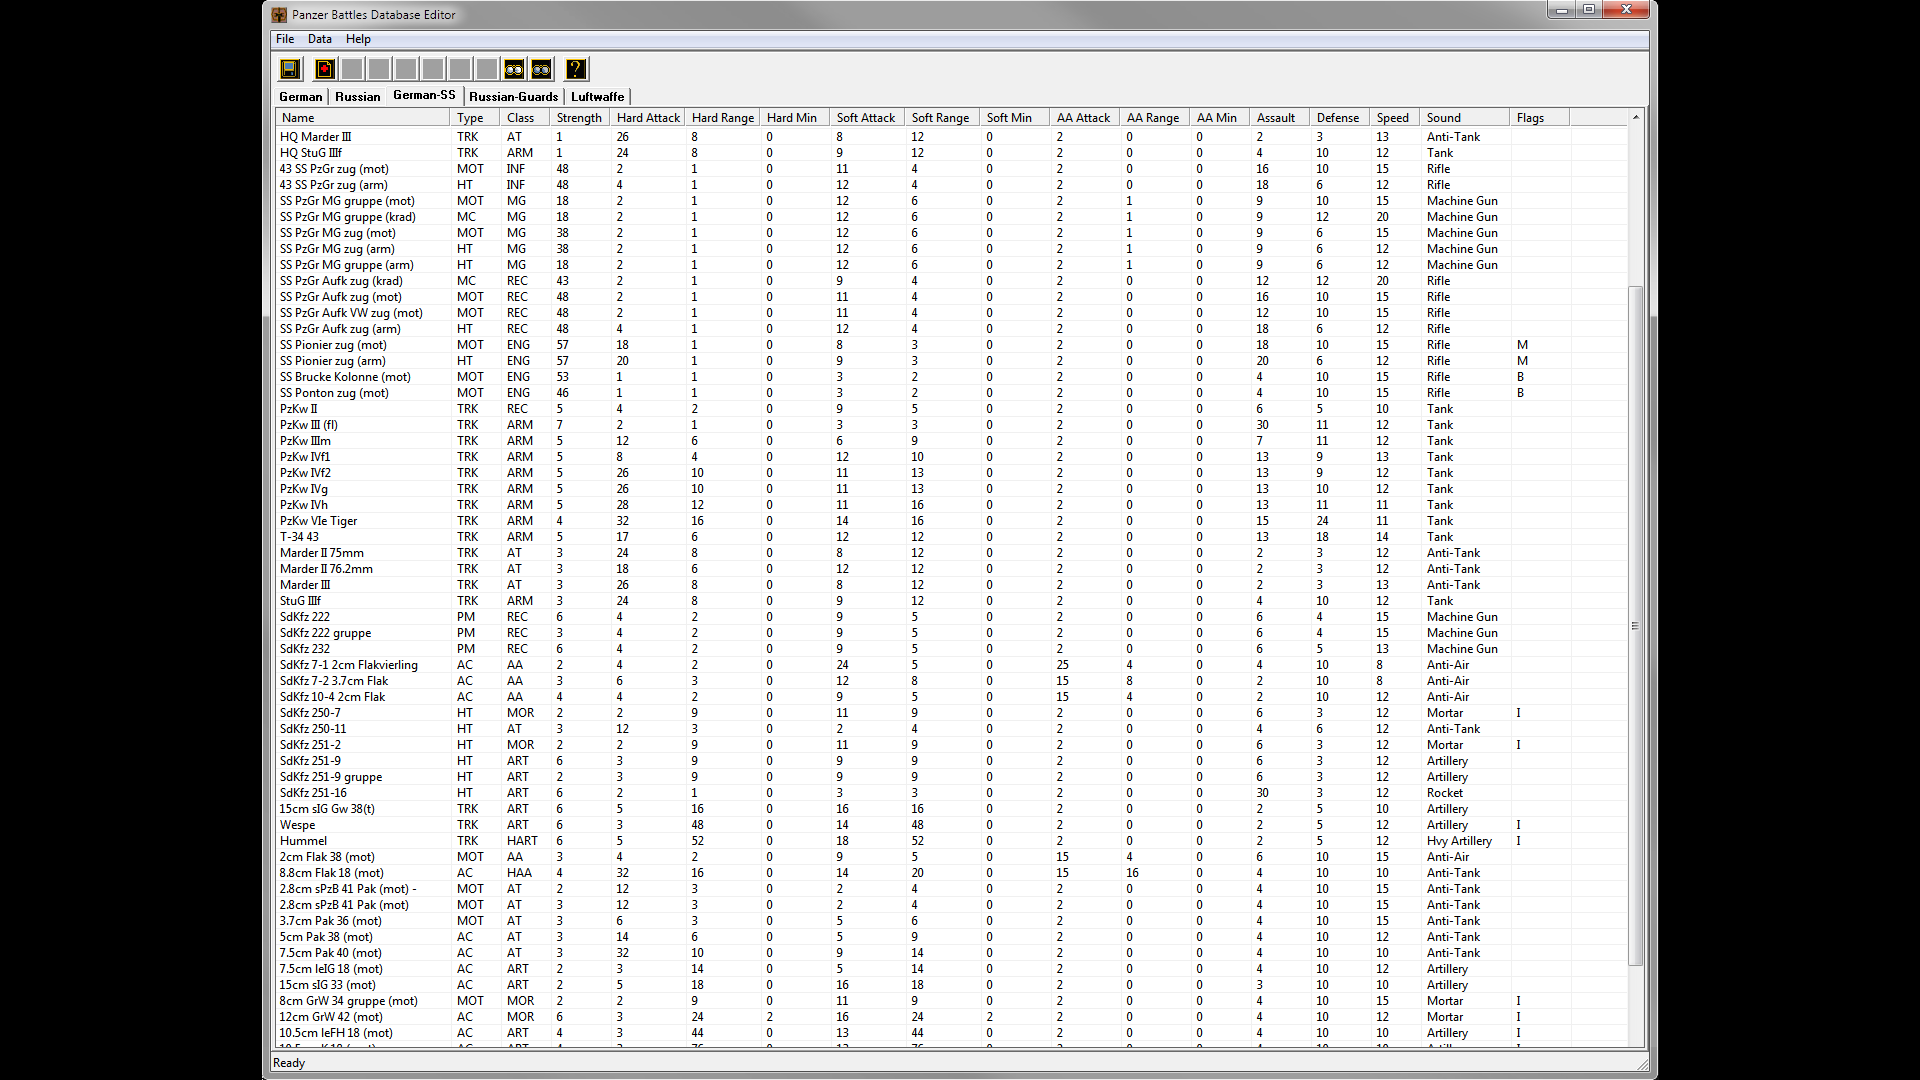Open the Luftwaffe tab

pyautogui.click(x=598, y=97)
